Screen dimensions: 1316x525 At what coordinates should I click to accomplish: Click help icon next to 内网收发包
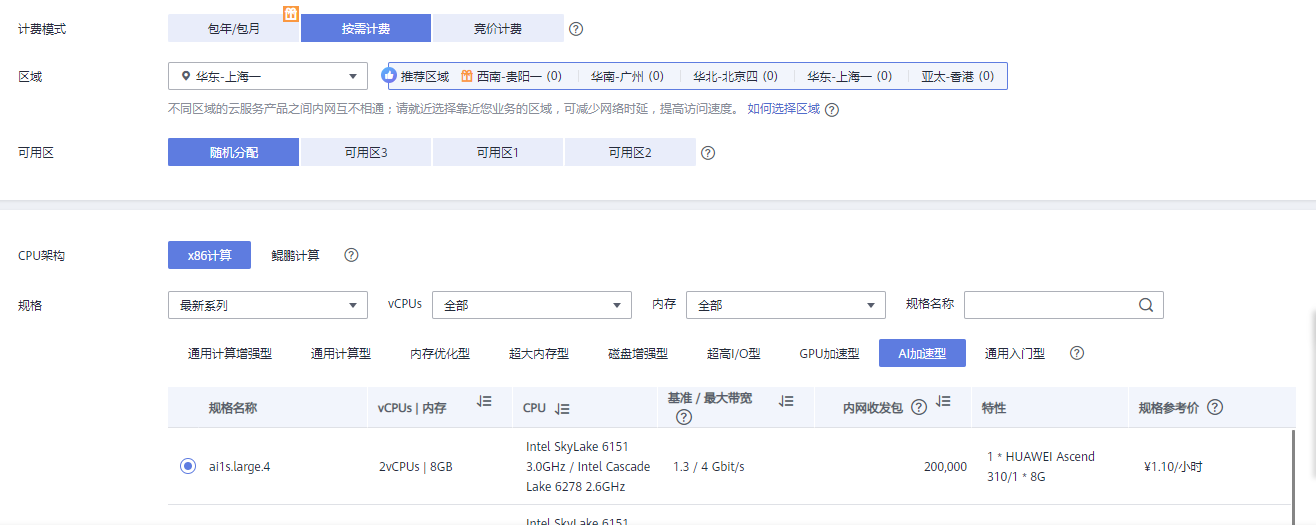pyautogui.click(x=918, y=407)
